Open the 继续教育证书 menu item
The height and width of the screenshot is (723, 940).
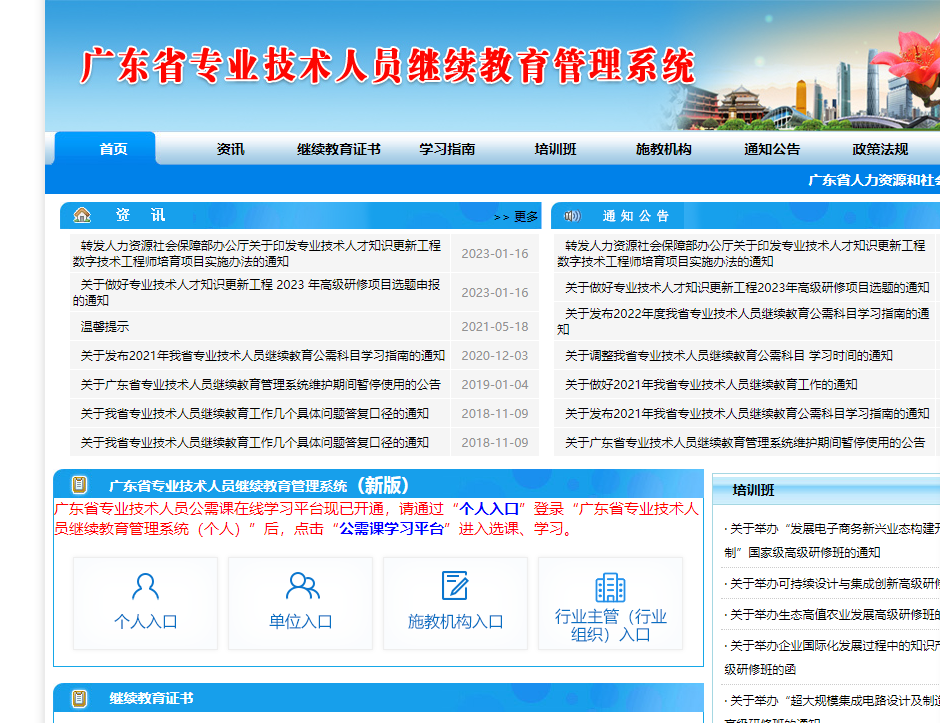(x=338, y=149)
